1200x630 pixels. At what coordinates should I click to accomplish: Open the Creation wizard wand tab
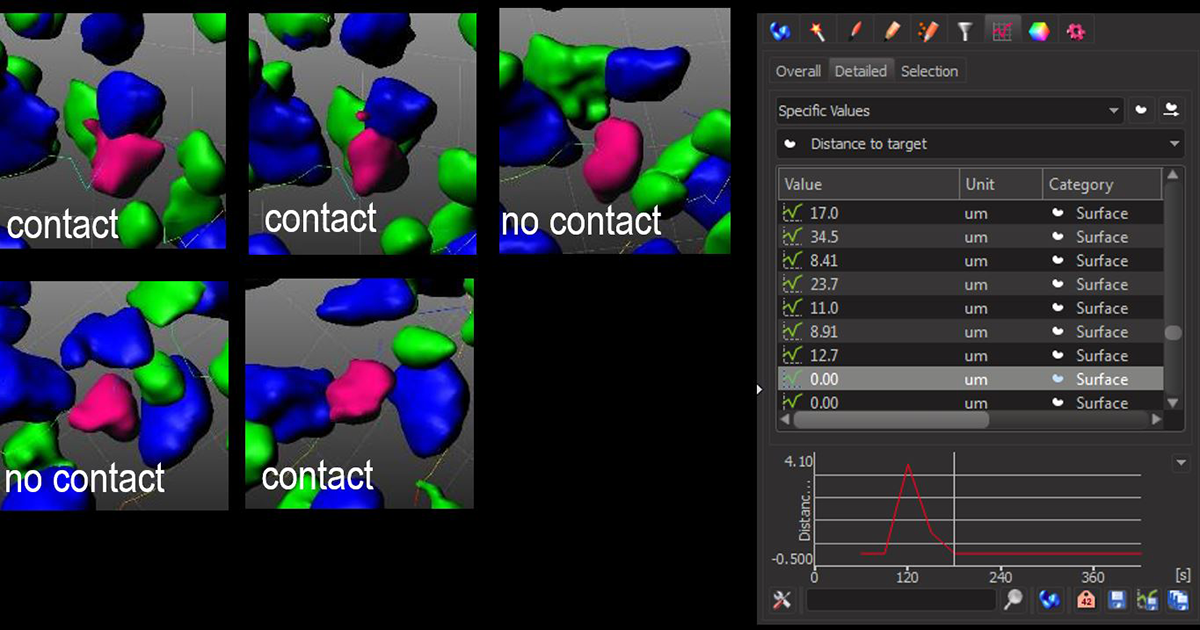tap(817, 32)
